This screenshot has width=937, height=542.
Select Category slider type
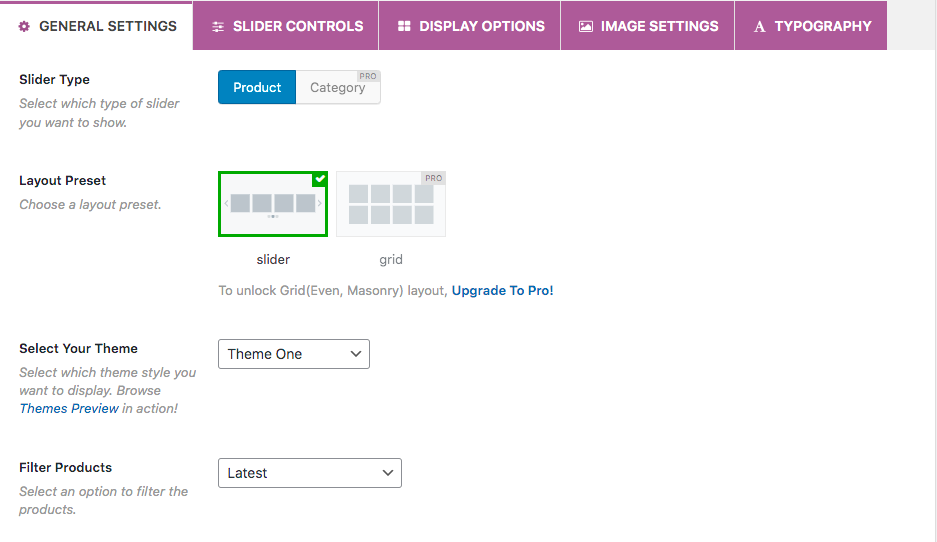tap(338, 87)
